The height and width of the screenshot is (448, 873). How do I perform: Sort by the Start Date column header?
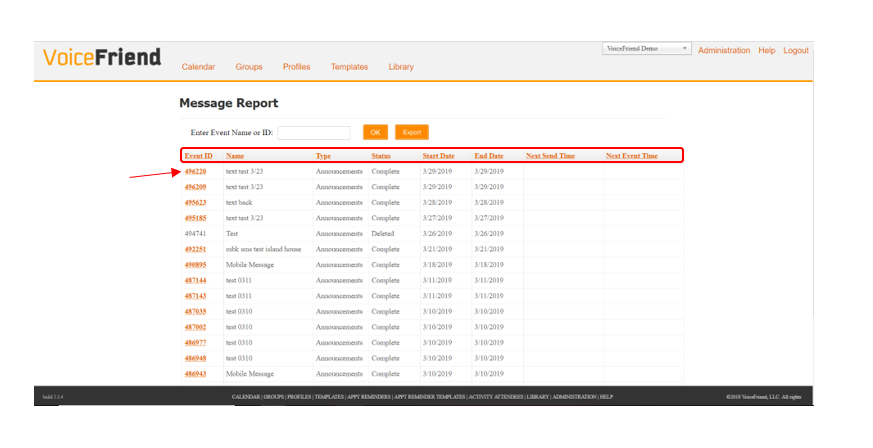[438, 156]
